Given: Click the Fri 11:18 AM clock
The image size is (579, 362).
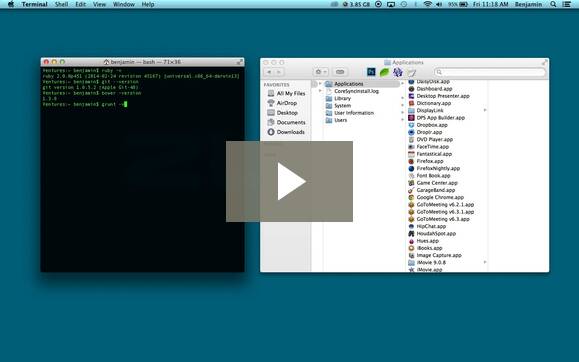Looking at the screenshot, I should pyautogui.click(x=490, y=4).
